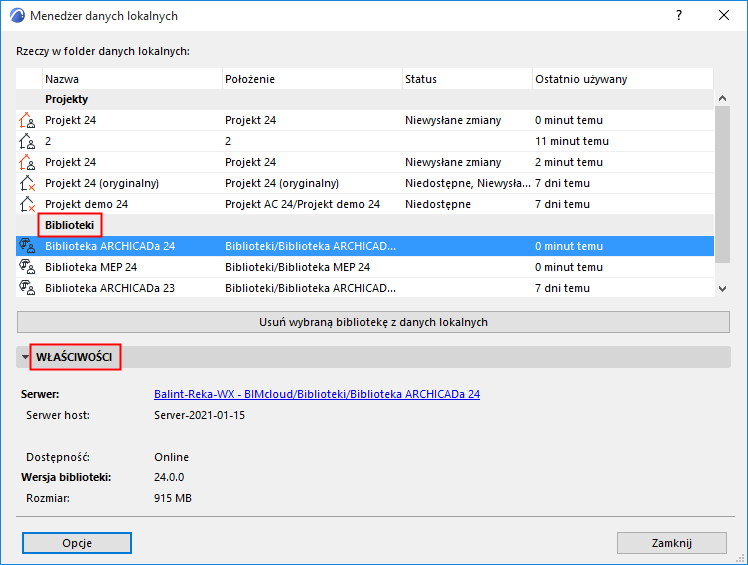This screenshot has height=565, width=748.
Task: Click the icon of the Projekt 24 row used 2 minut temu
Action: pos(27,162)
